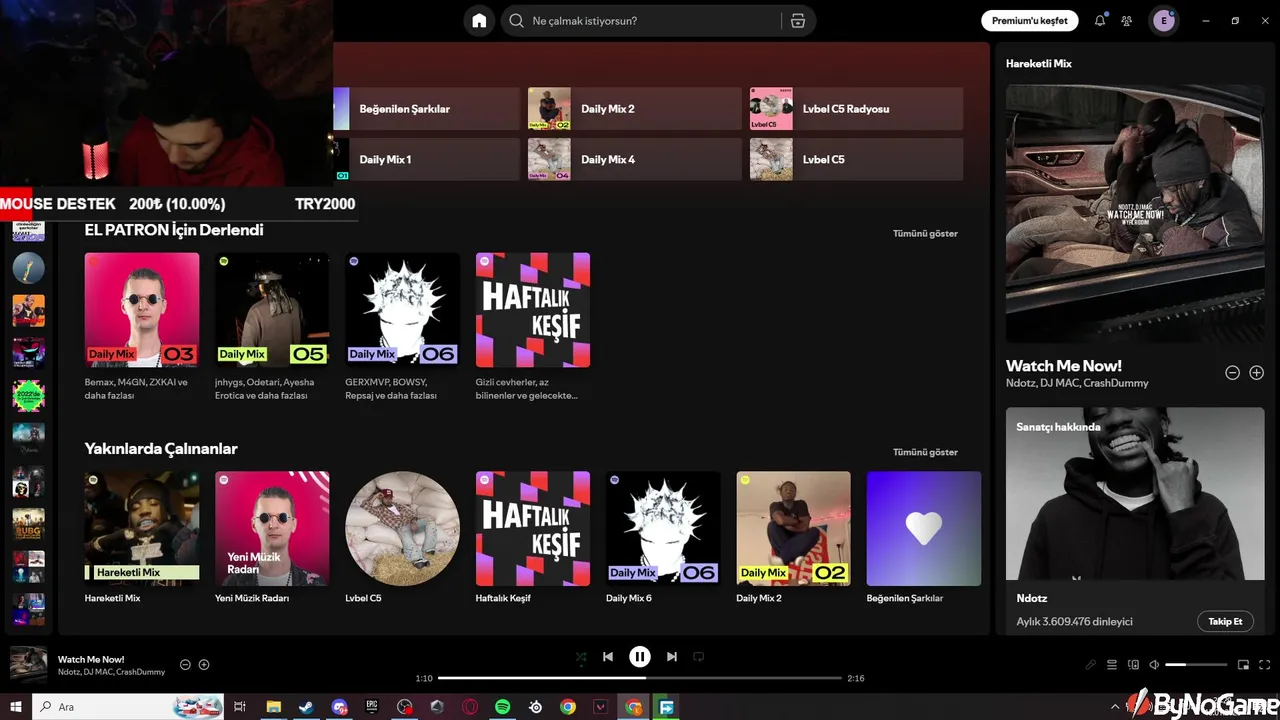Seek in the song progress bar
1280x720 pixels.
click(640, 678)
